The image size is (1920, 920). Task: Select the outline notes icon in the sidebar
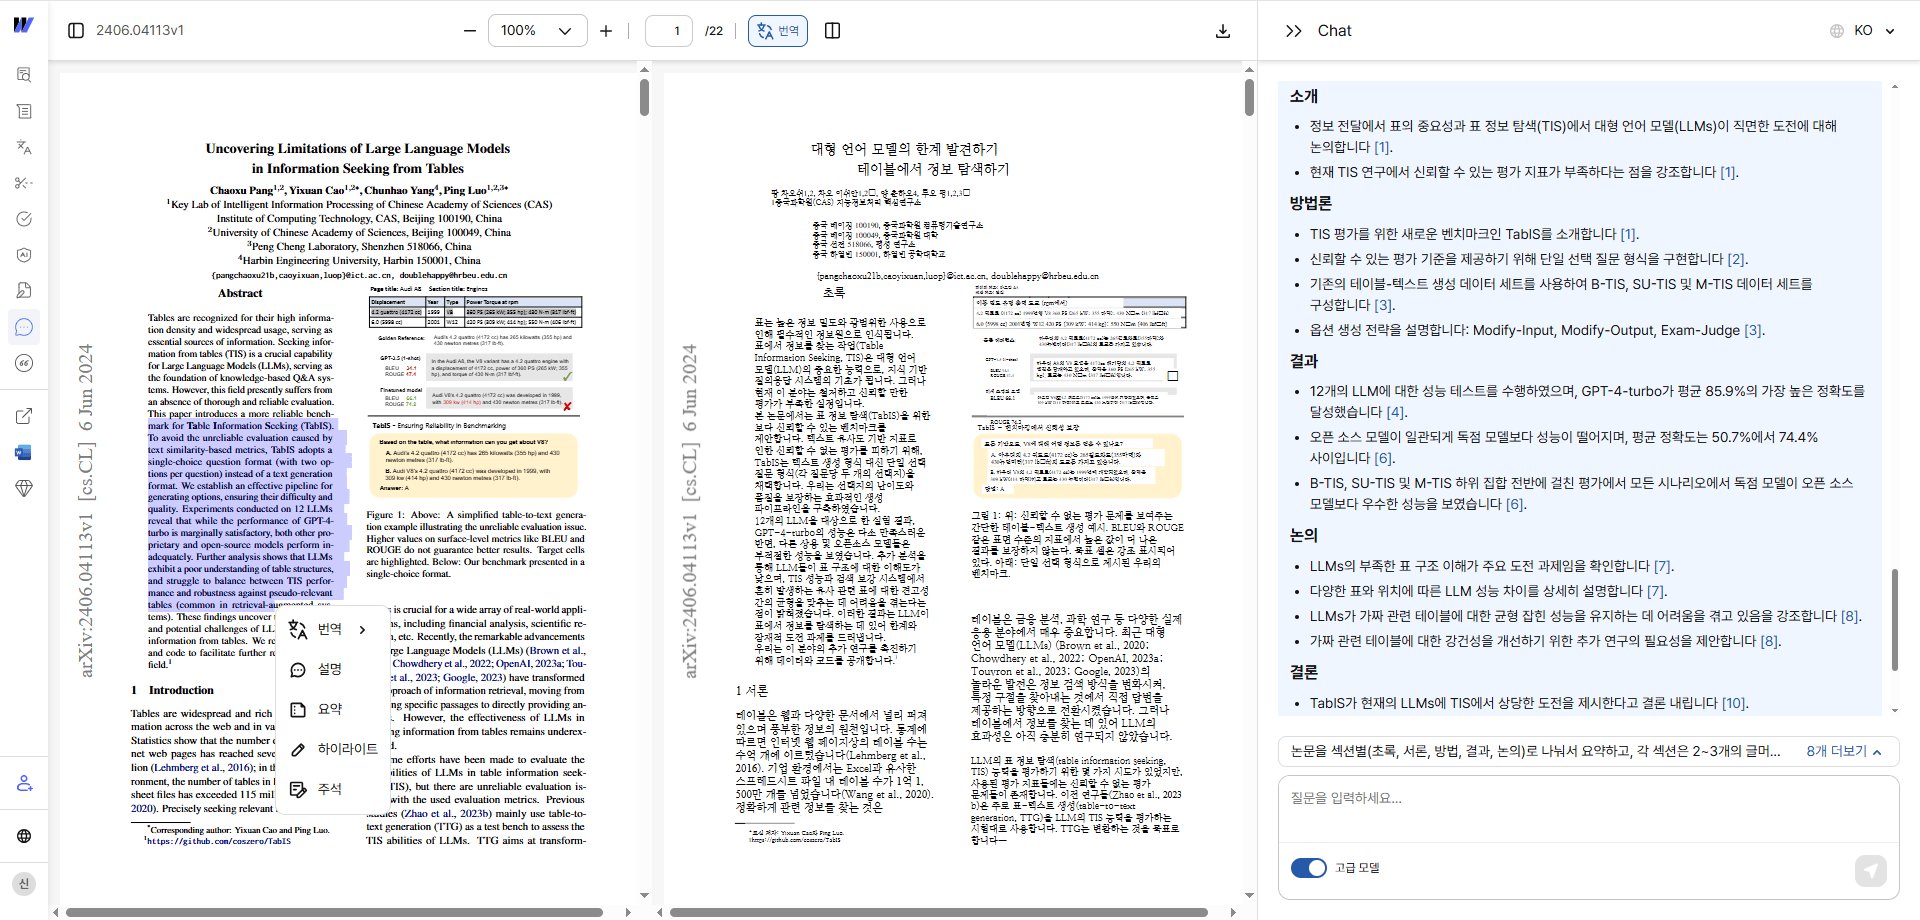point(24,110)
